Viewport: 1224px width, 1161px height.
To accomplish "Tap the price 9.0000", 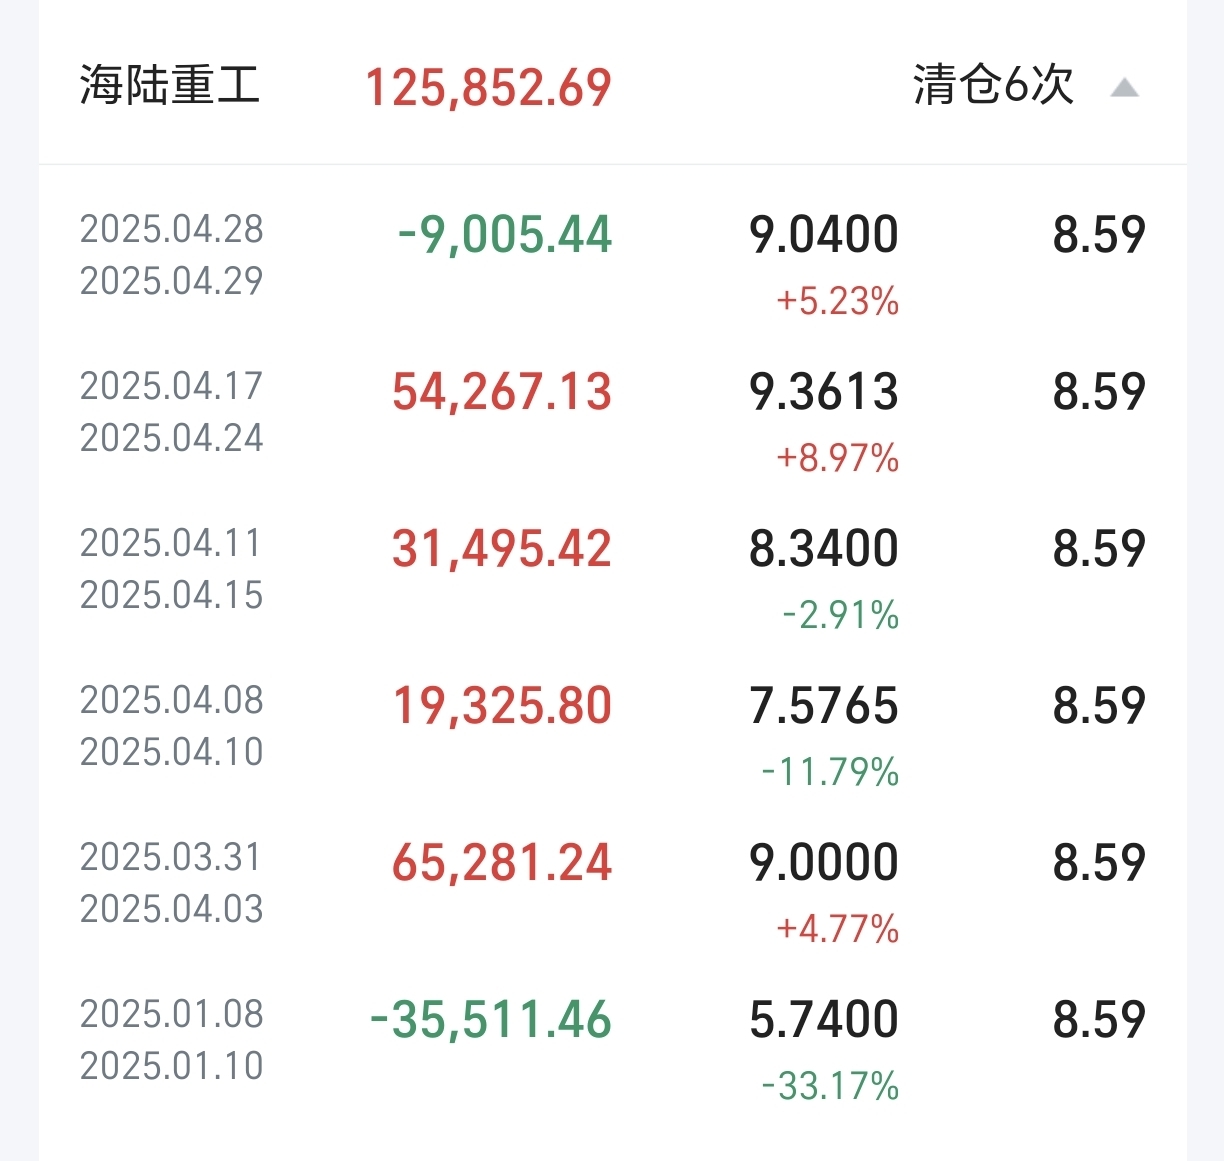I will click(x=824, y=863).
